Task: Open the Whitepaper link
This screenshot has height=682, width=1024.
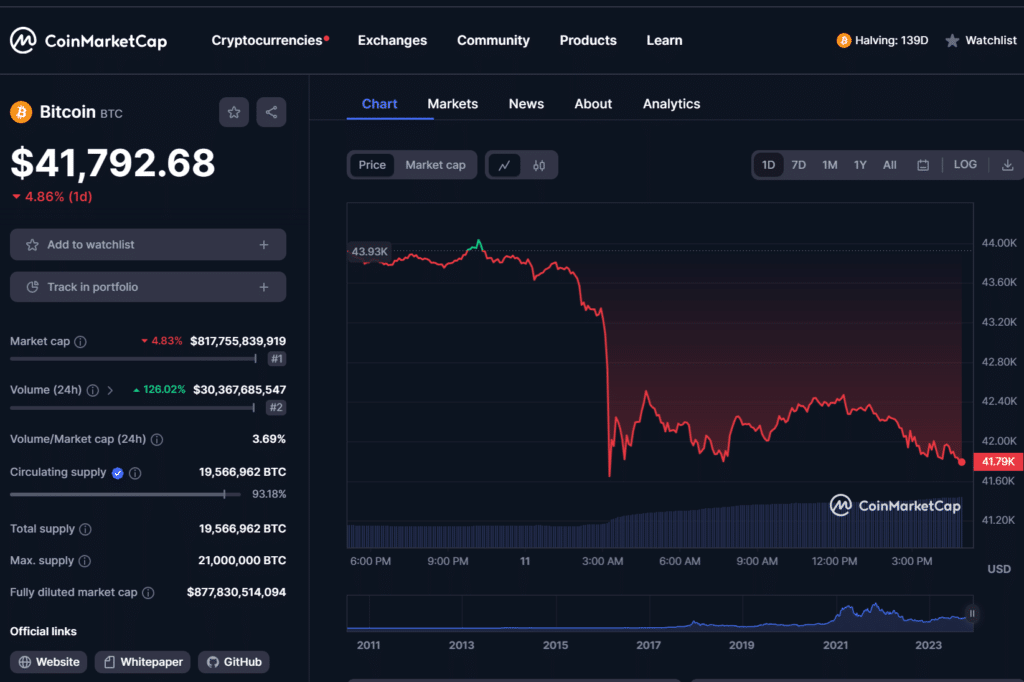Action: (143, 662)
